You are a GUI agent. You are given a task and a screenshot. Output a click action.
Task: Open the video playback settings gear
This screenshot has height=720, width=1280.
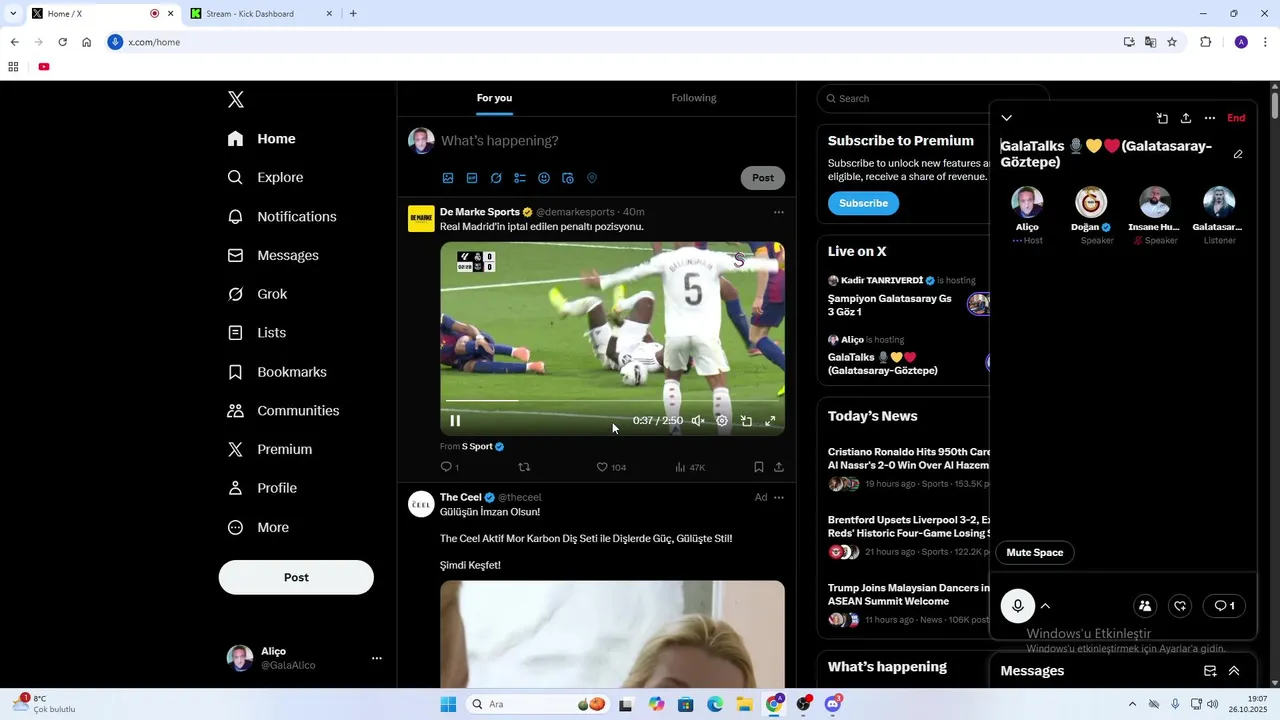click(x=722, y=421)
